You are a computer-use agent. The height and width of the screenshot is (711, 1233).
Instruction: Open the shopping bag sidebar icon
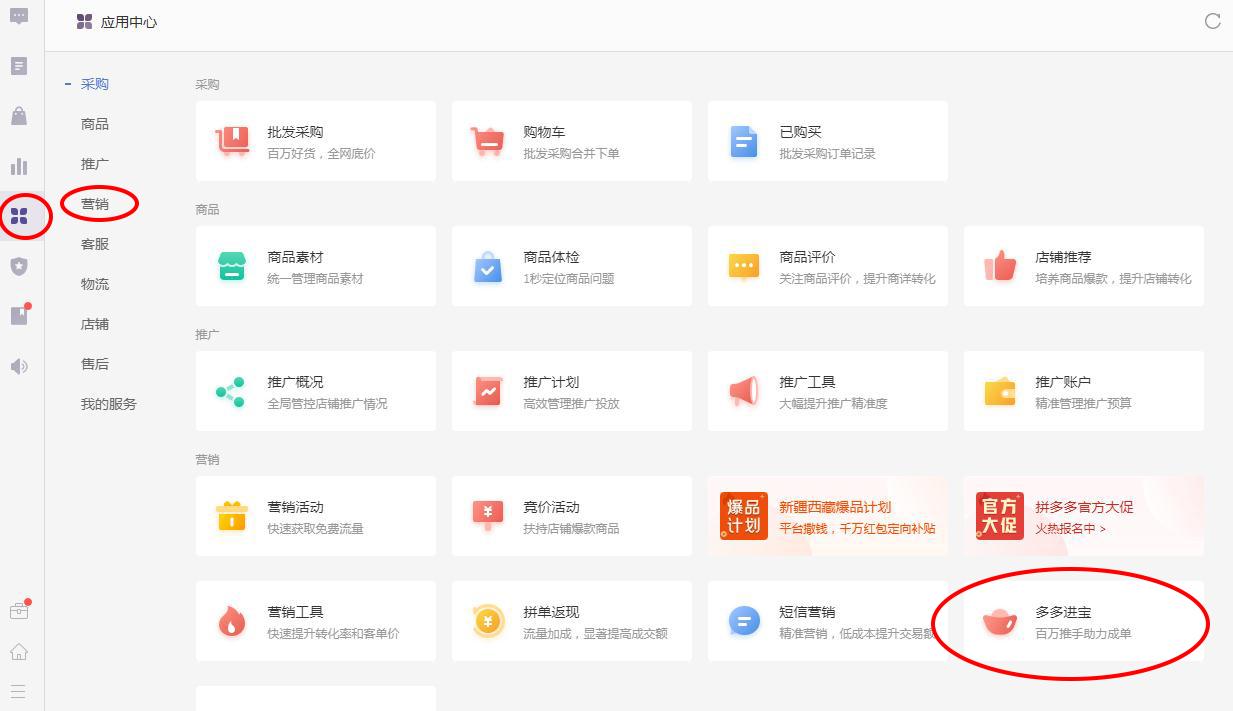pos(19,116)
